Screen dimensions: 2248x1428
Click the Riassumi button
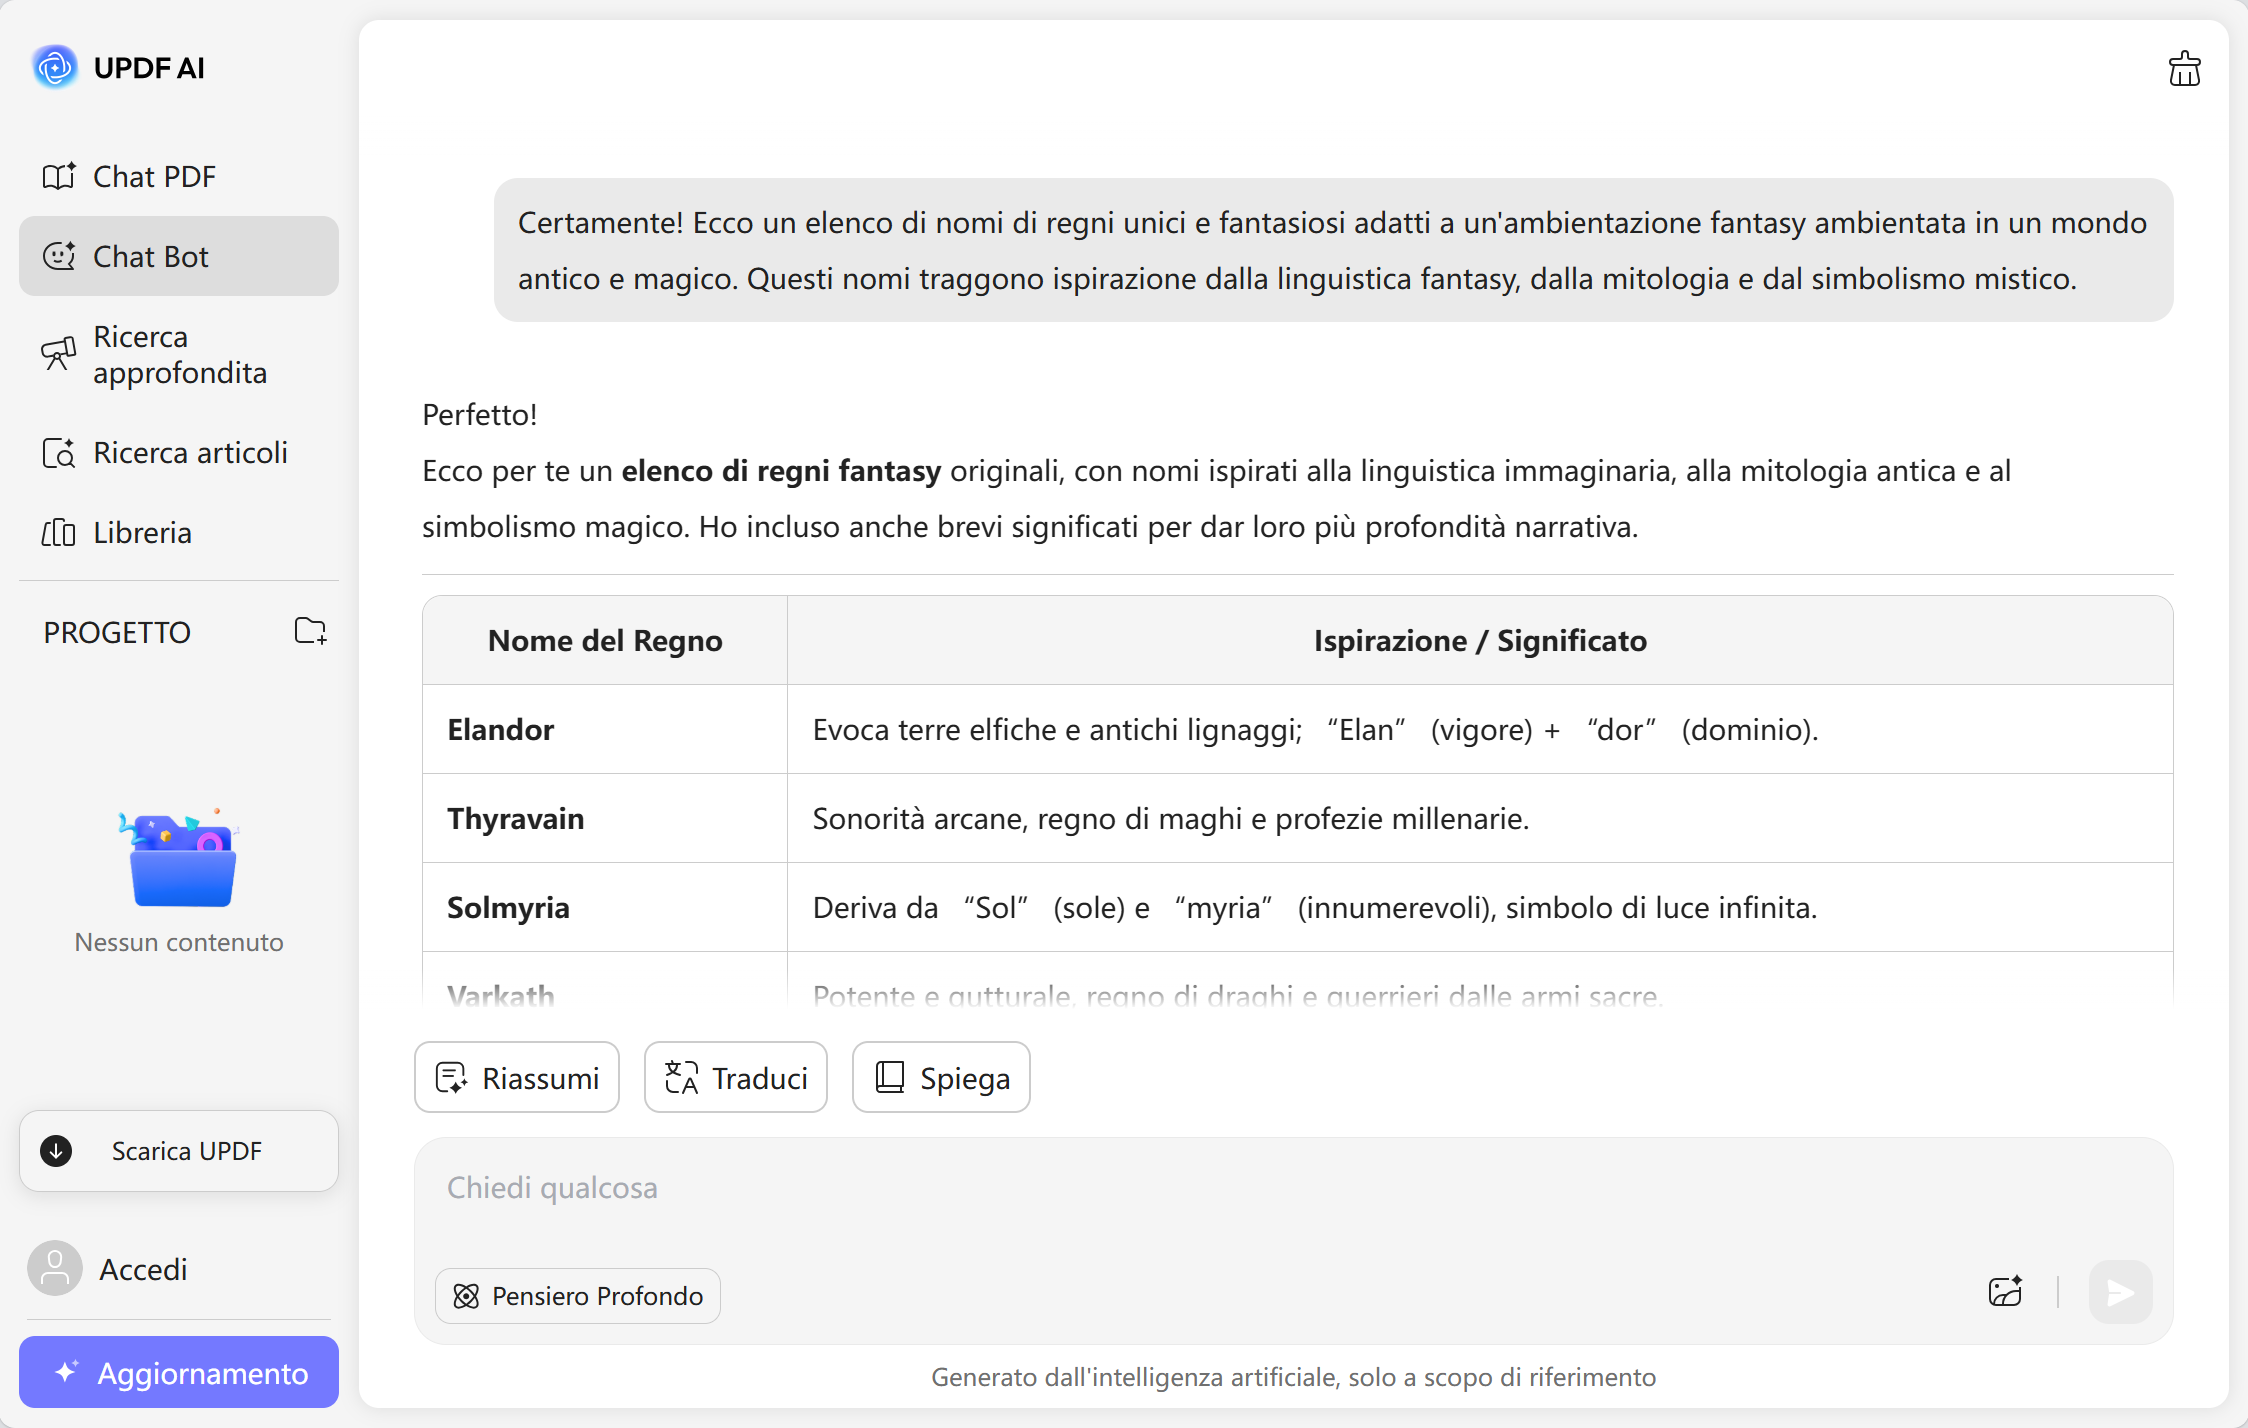tap(517, 1078)
